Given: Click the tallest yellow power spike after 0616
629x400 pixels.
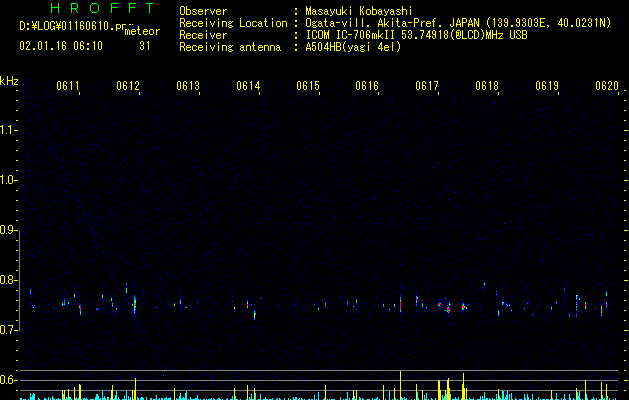Looking at the screenshot, I should tap(400, 385).
